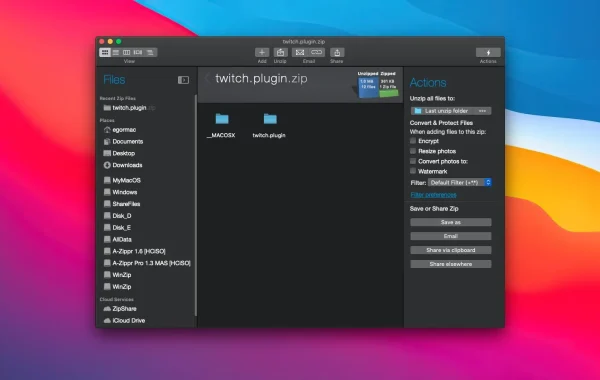Click the Last unzip folder selector
This screenshot has height=380, width=600.
(x=451, y=111)
